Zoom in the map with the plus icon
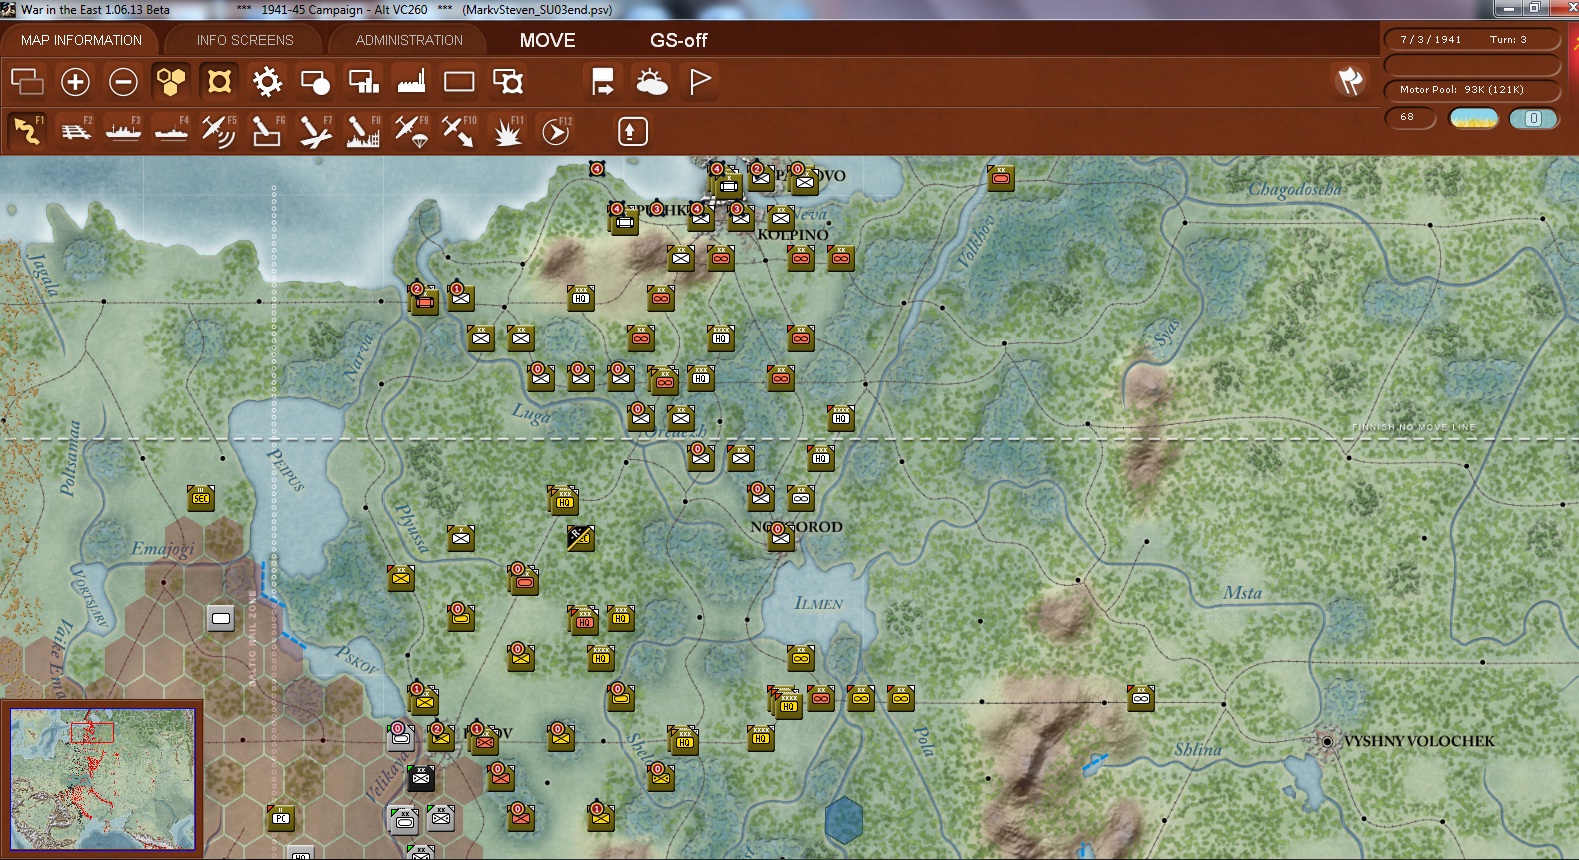Image resolution: width=1579 pixels, height=860 pixels. pyautogui.click(x=75, y=81)
